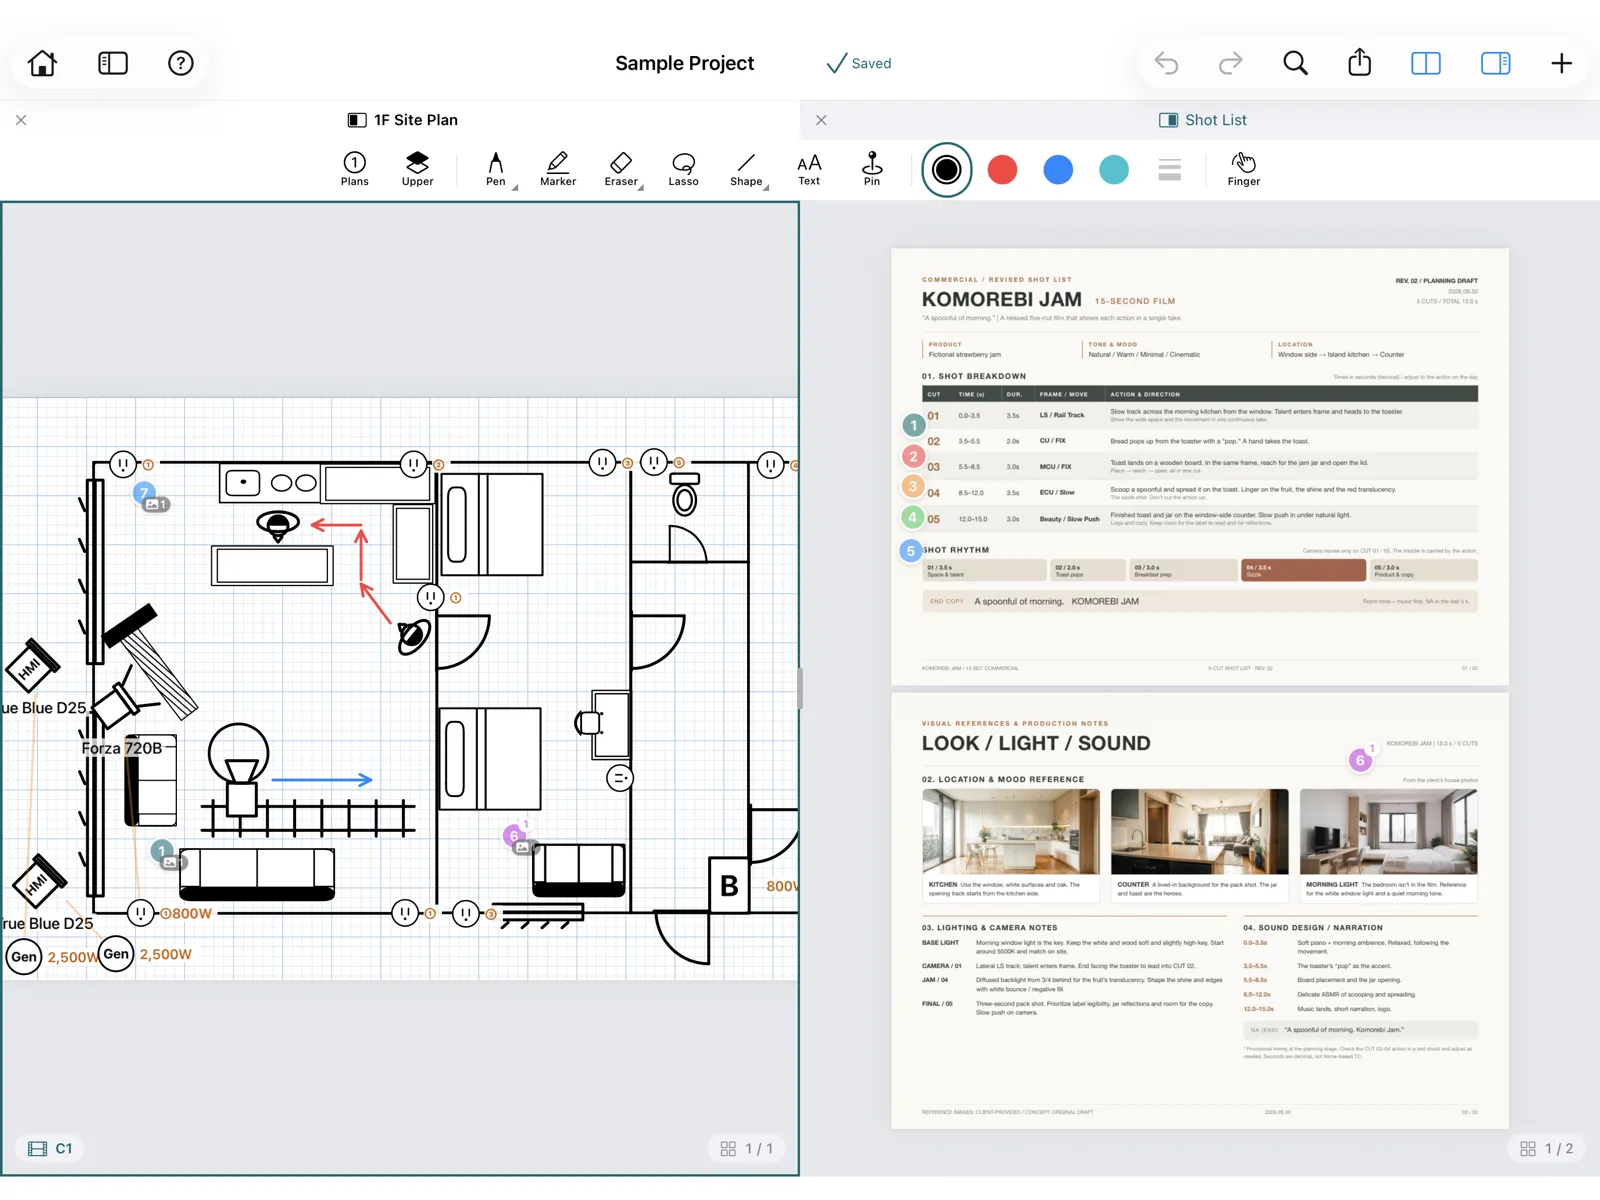
Task: Click the Redo arrow
Action: click(x=1230, y=63)
